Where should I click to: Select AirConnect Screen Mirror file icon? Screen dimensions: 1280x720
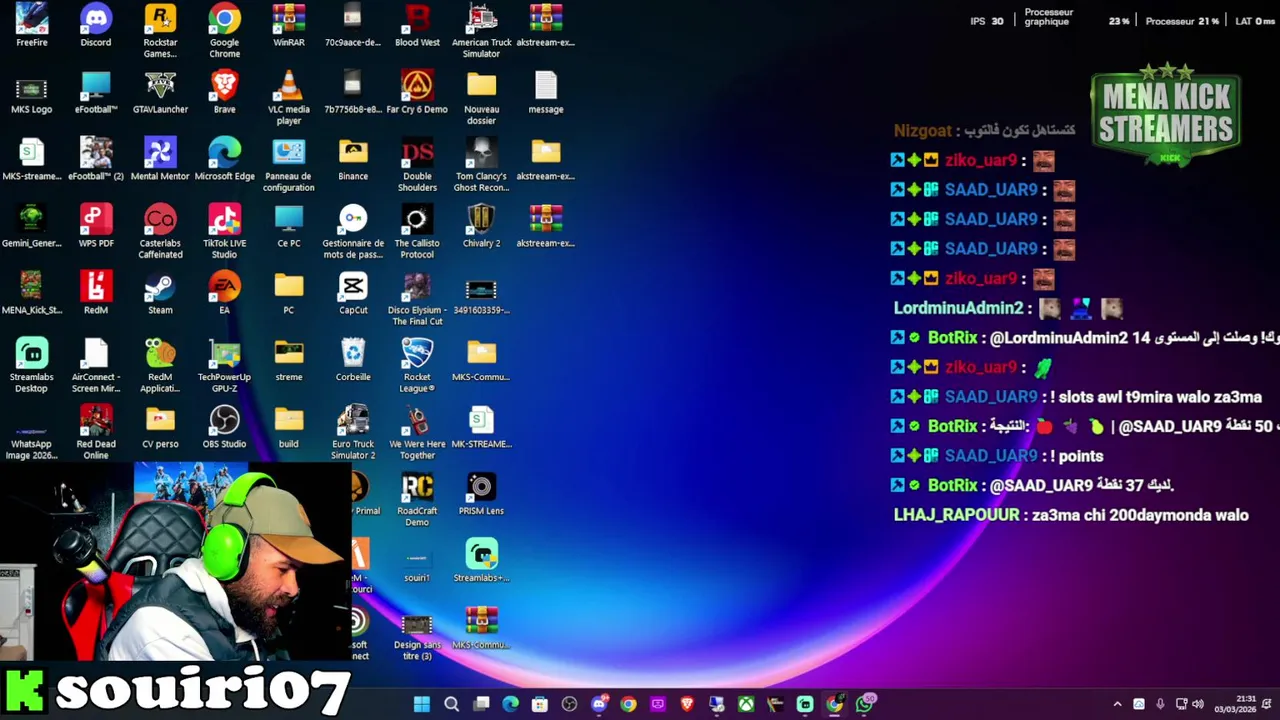point(96,365)
